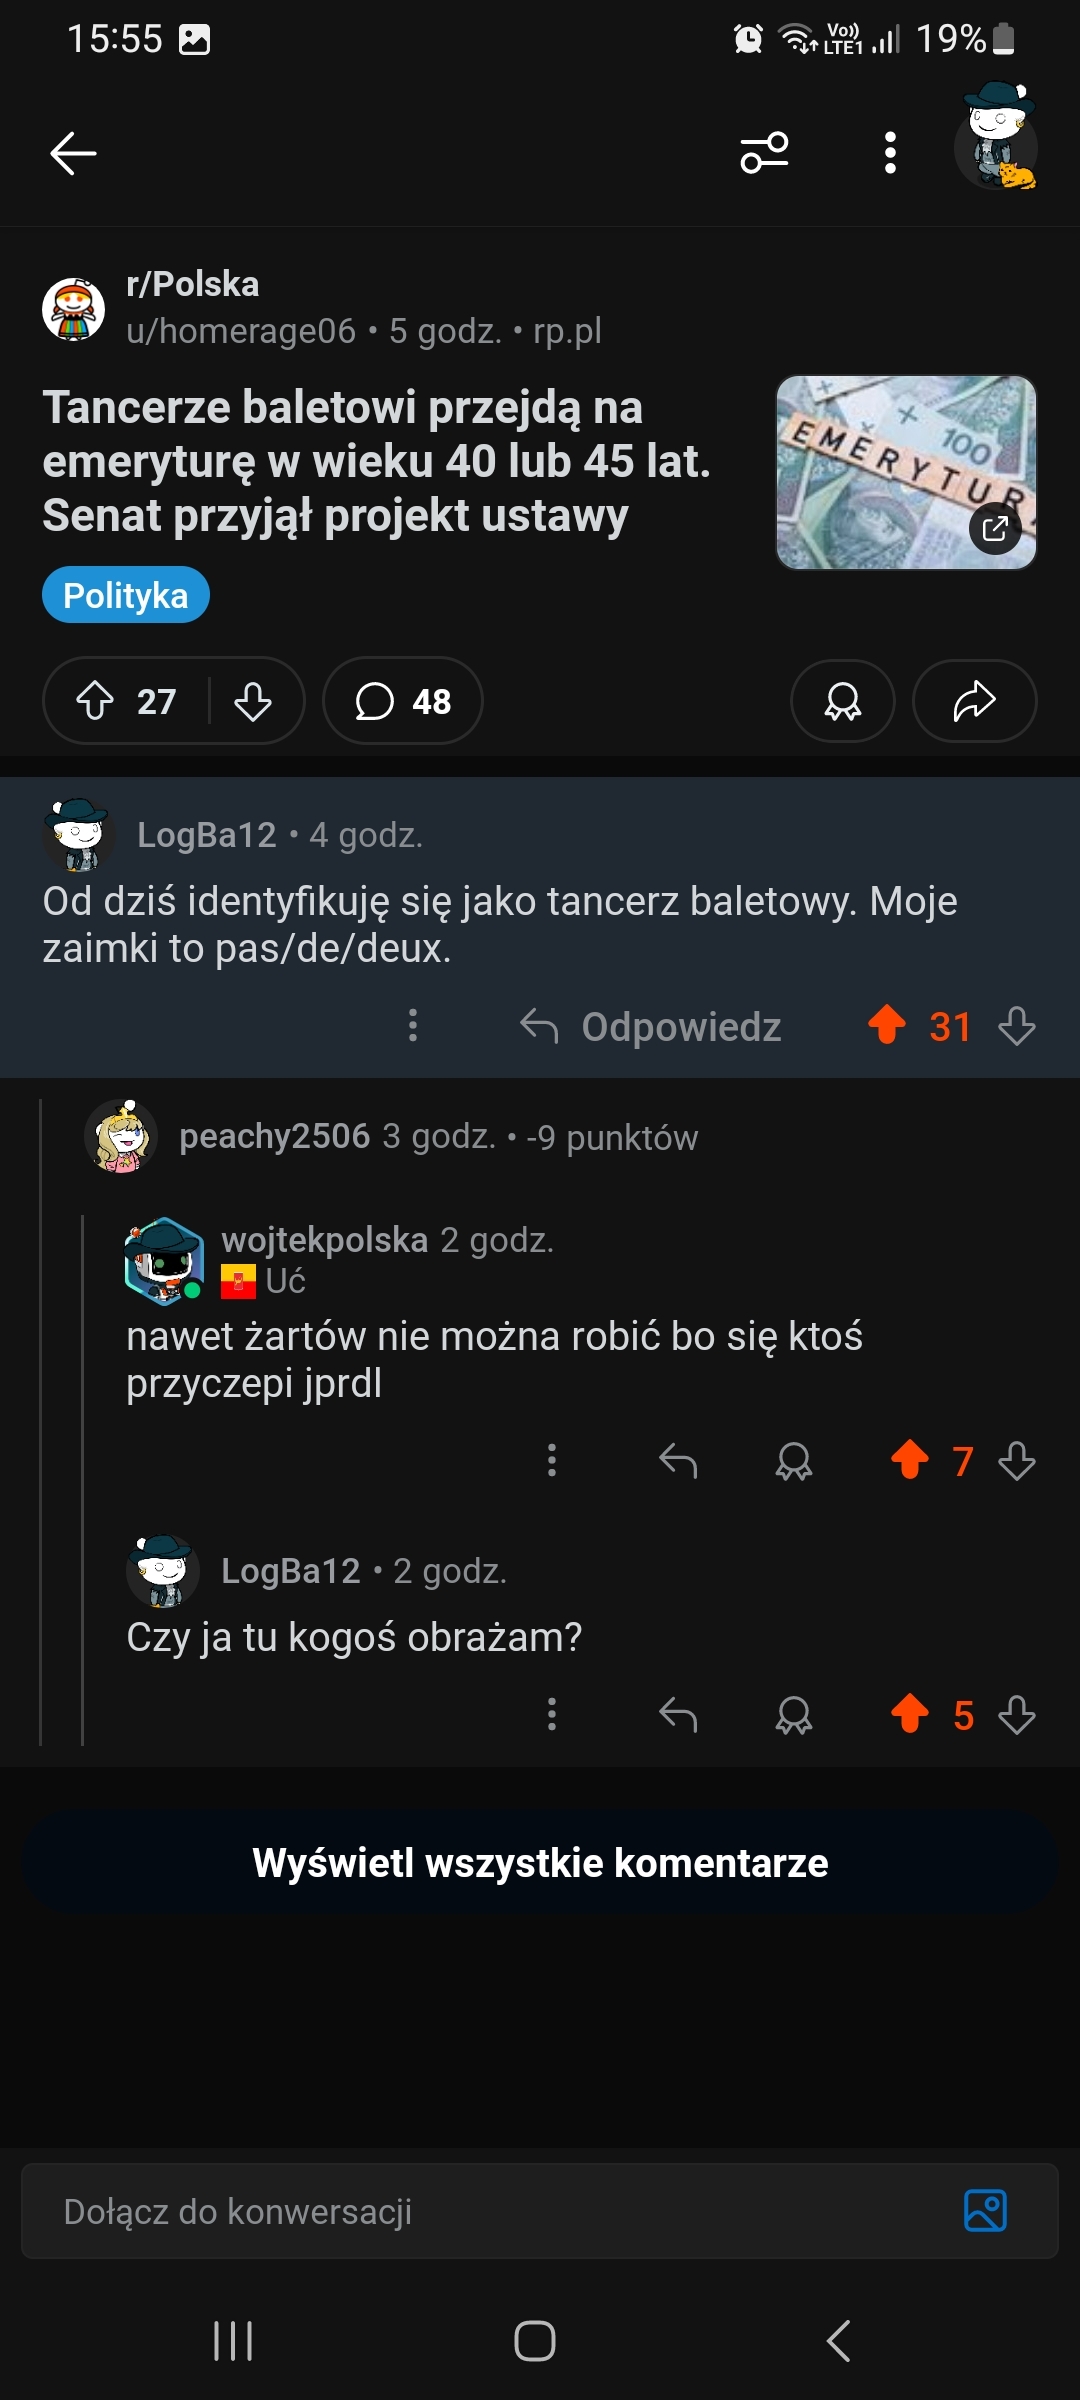
Task: Open comment sort options icon
Action: (x=764, y=153)
